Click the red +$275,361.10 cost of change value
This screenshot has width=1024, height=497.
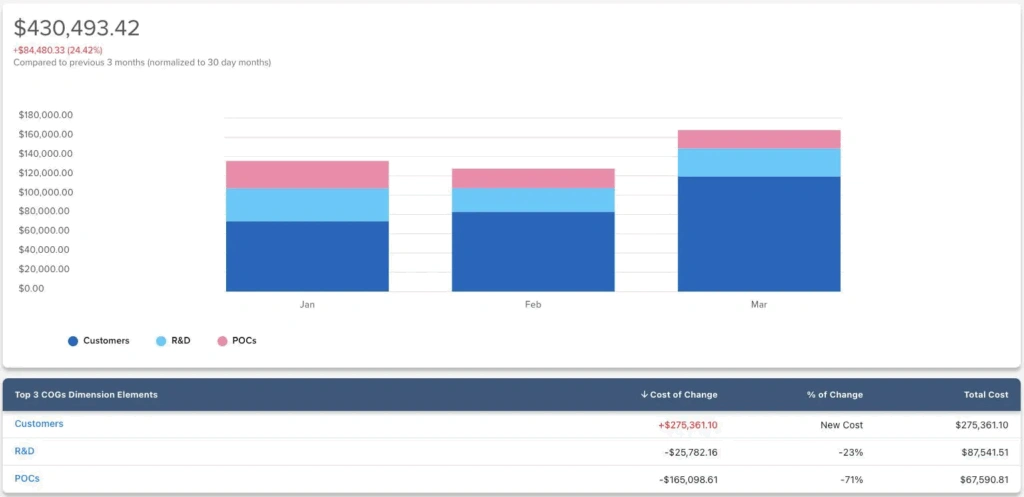click(687, 425)
